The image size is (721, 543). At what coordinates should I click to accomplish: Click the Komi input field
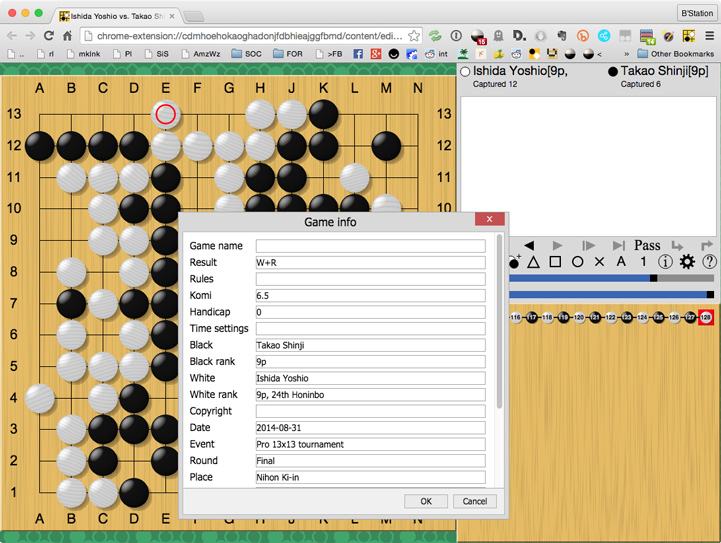pos(370,296)
